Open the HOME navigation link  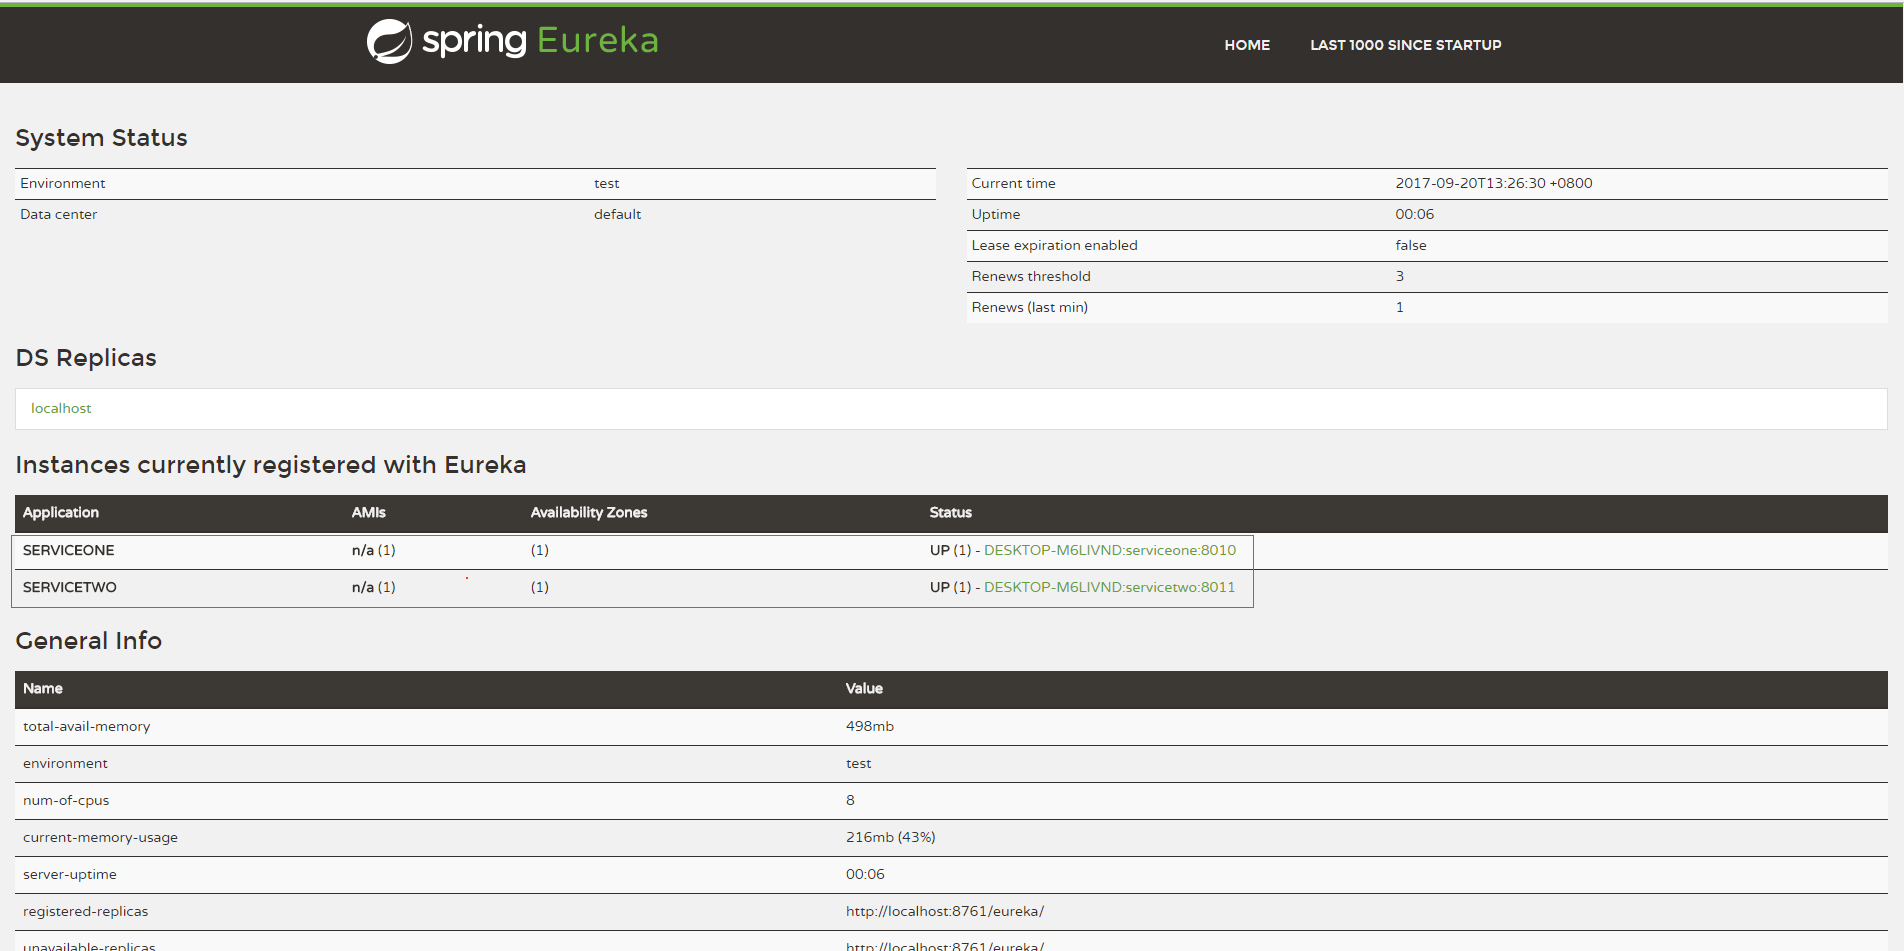point(1247,45)
